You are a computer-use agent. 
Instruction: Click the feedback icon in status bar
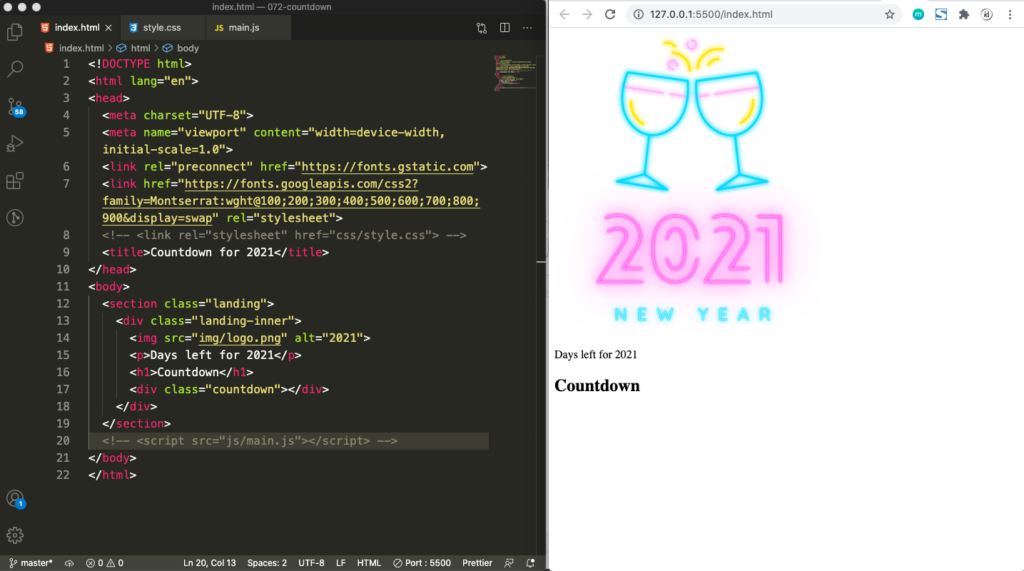coord(509,563)
